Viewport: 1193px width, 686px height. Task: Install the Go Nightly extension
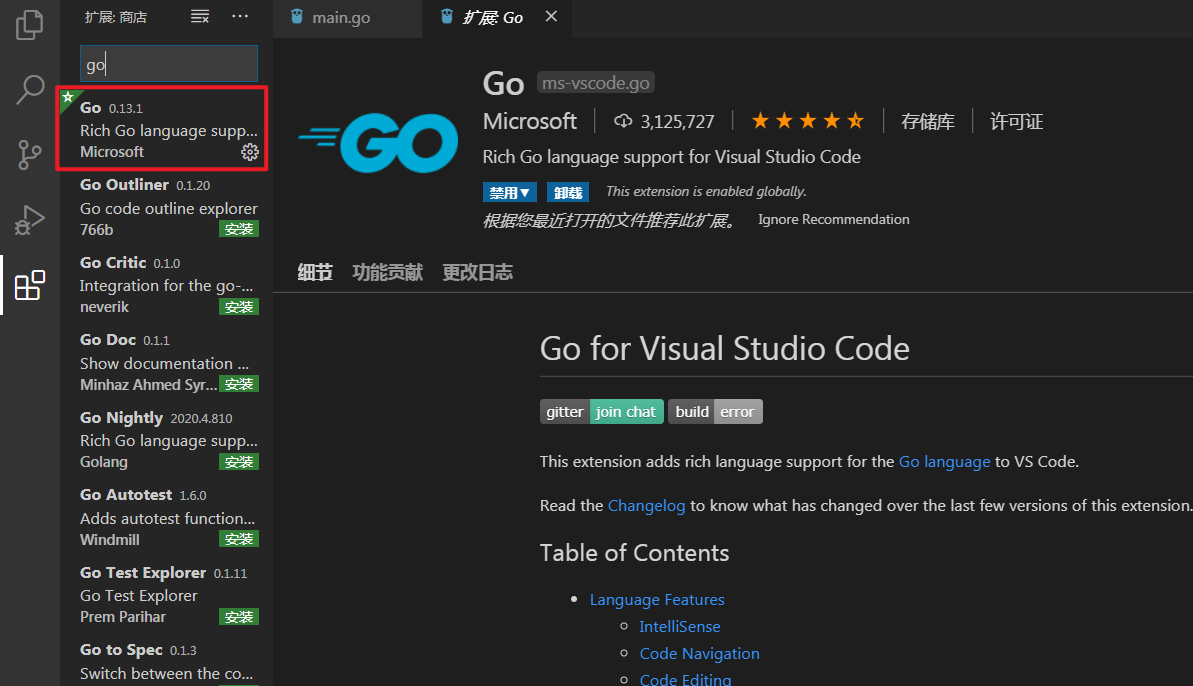[239, 462]
